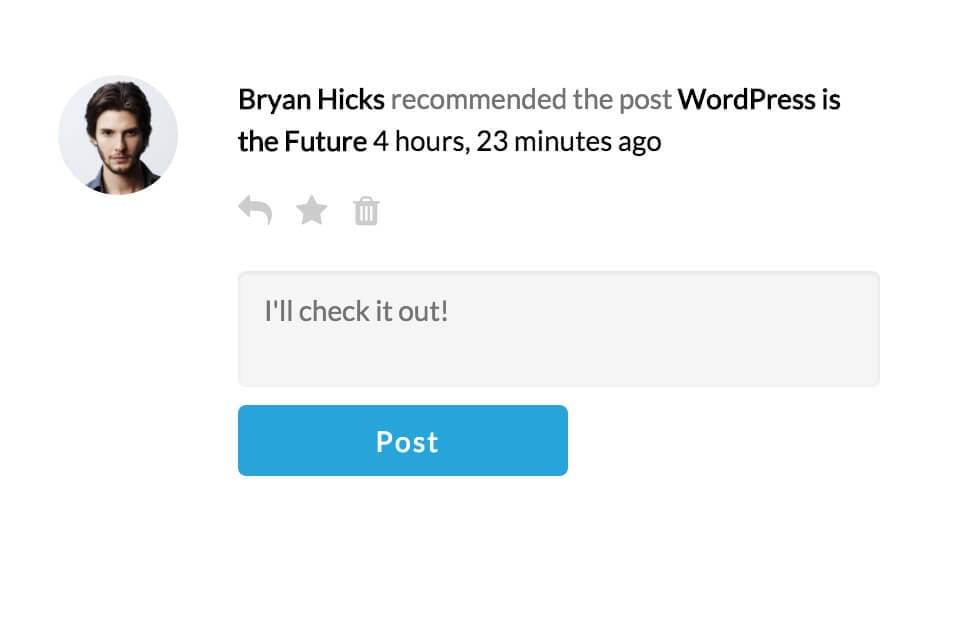Open Bryan Hicks' profile photo
This screenshot has width=960, height=640.
pyautogui.click(x=118, y=135)
